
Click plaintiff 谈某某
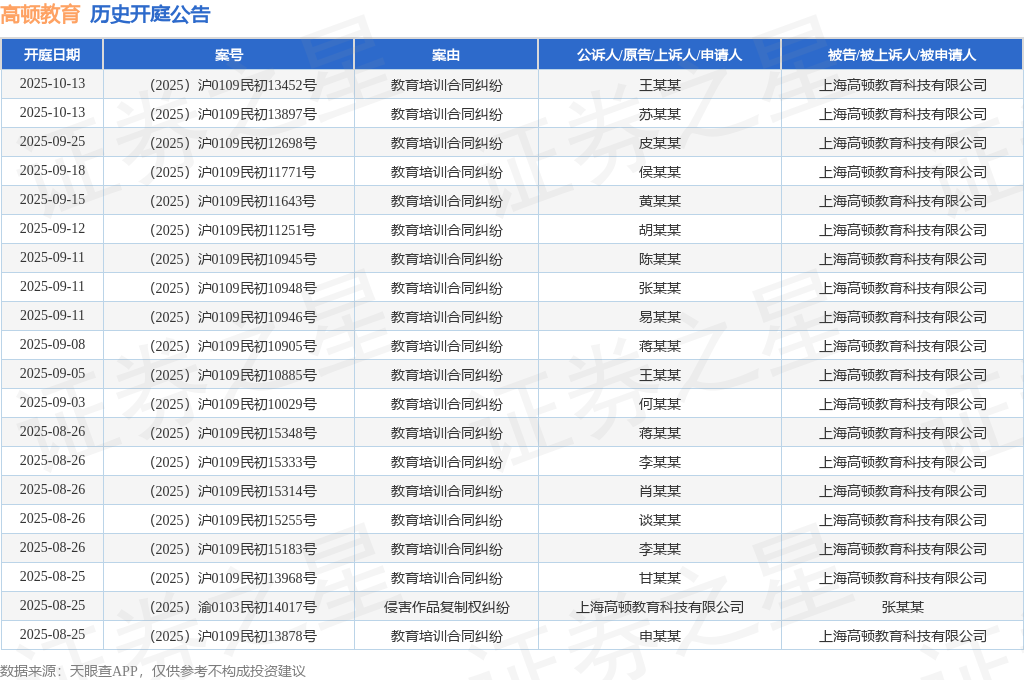click(660, 521)
